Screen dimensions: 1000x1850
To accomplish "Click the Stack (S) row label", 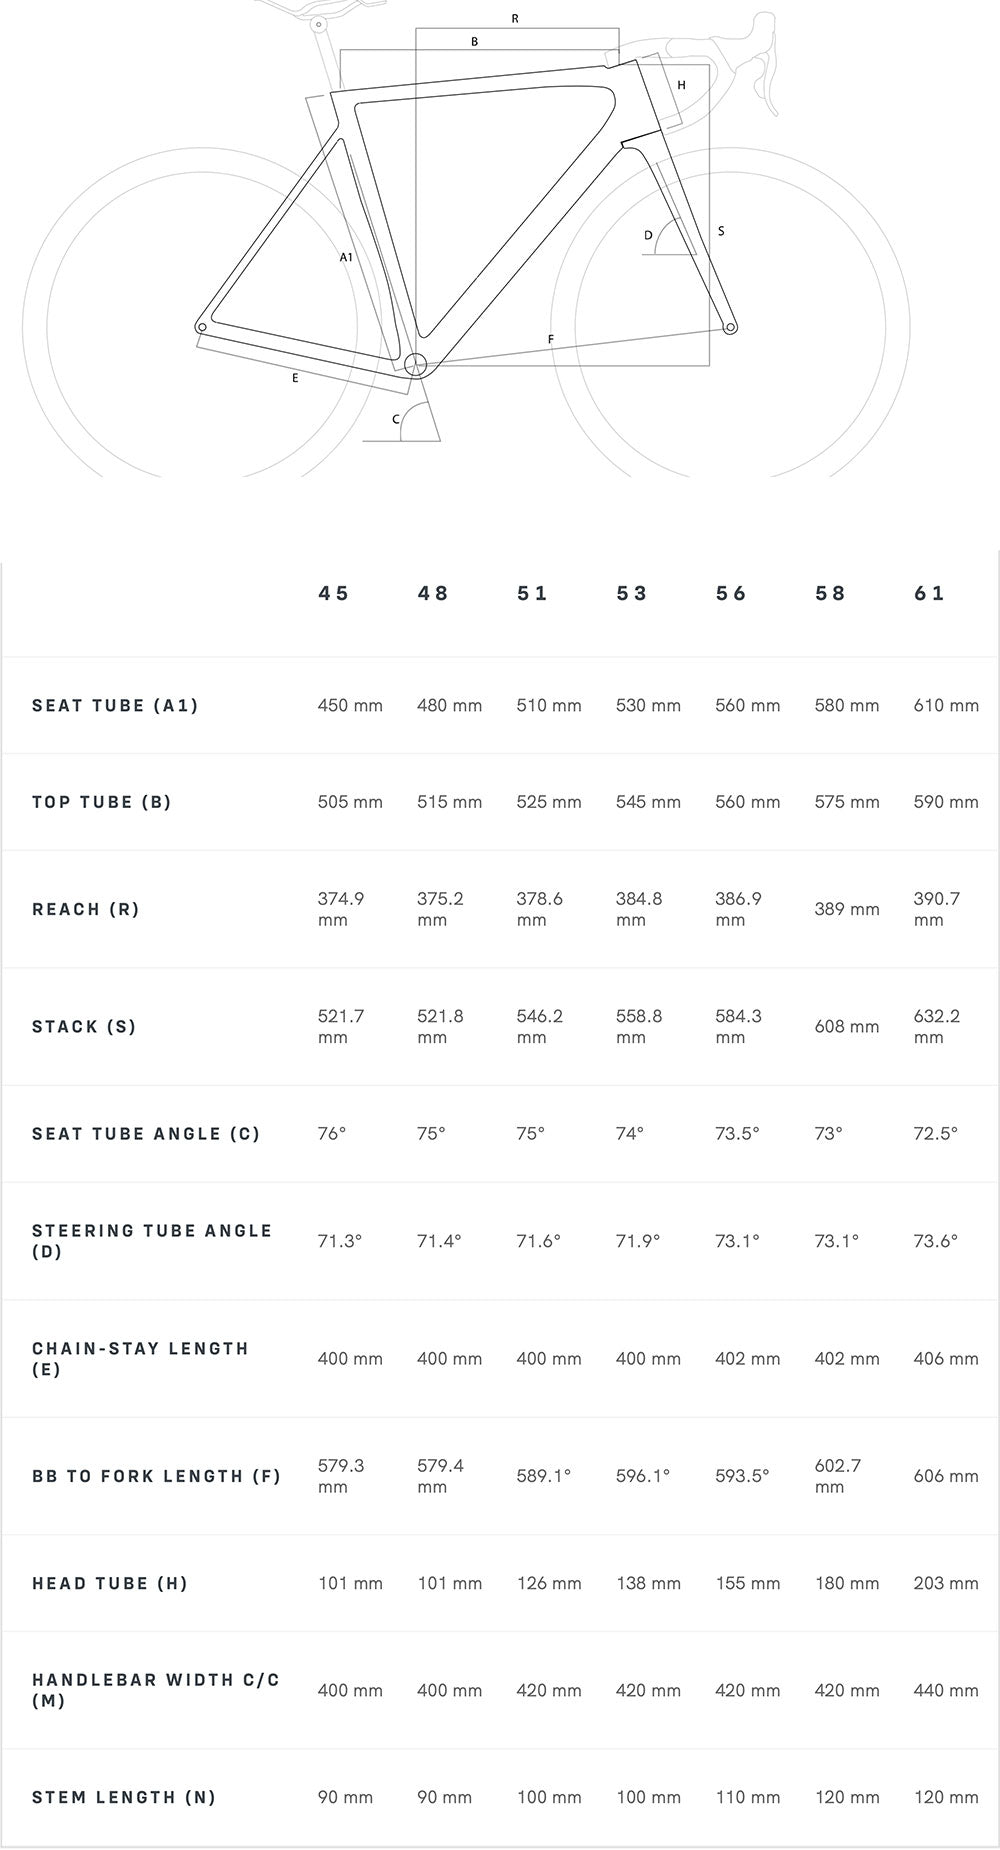I will 84,1026.
